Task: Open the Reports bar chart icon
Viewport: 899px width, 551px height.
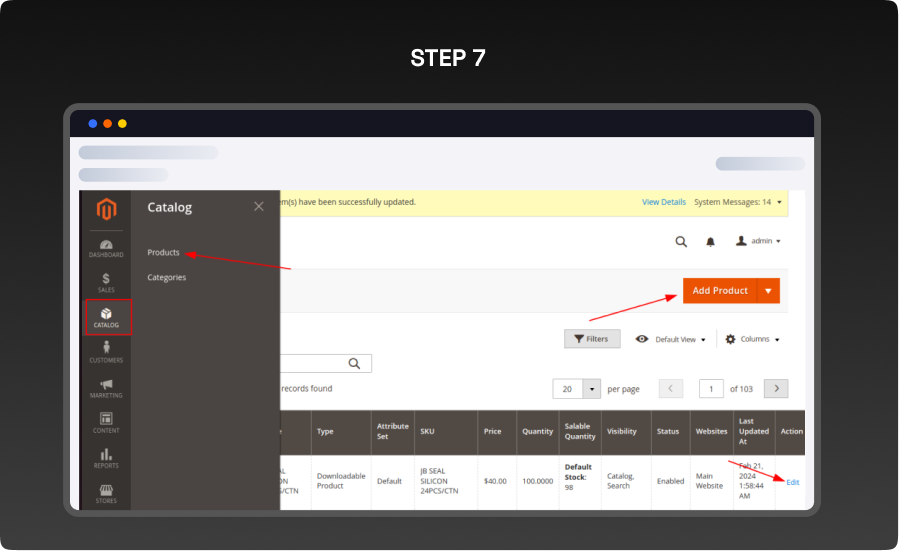Action: [106, 458]
